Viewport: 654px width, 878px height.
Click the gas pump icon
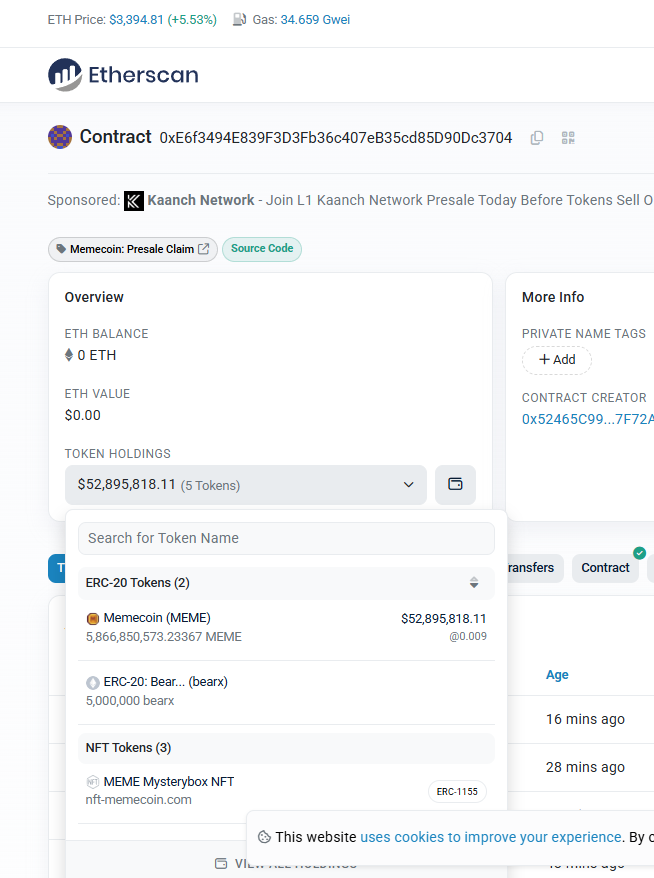(239, 20)
